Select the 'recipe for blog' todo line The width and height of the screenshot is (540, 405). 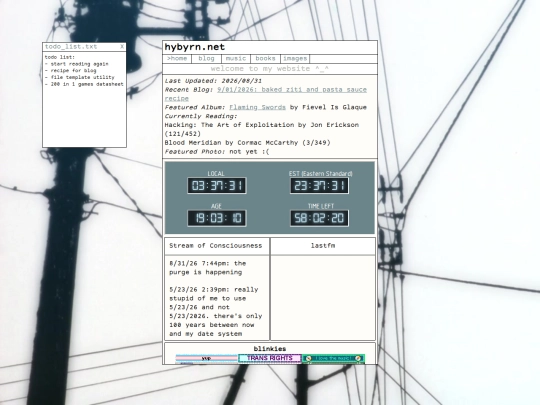[x=71, y=71]
